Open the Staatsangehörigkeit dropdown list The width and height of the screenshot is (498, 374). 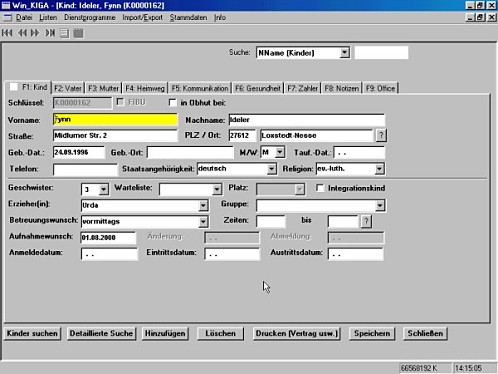[x=271, y=169]
